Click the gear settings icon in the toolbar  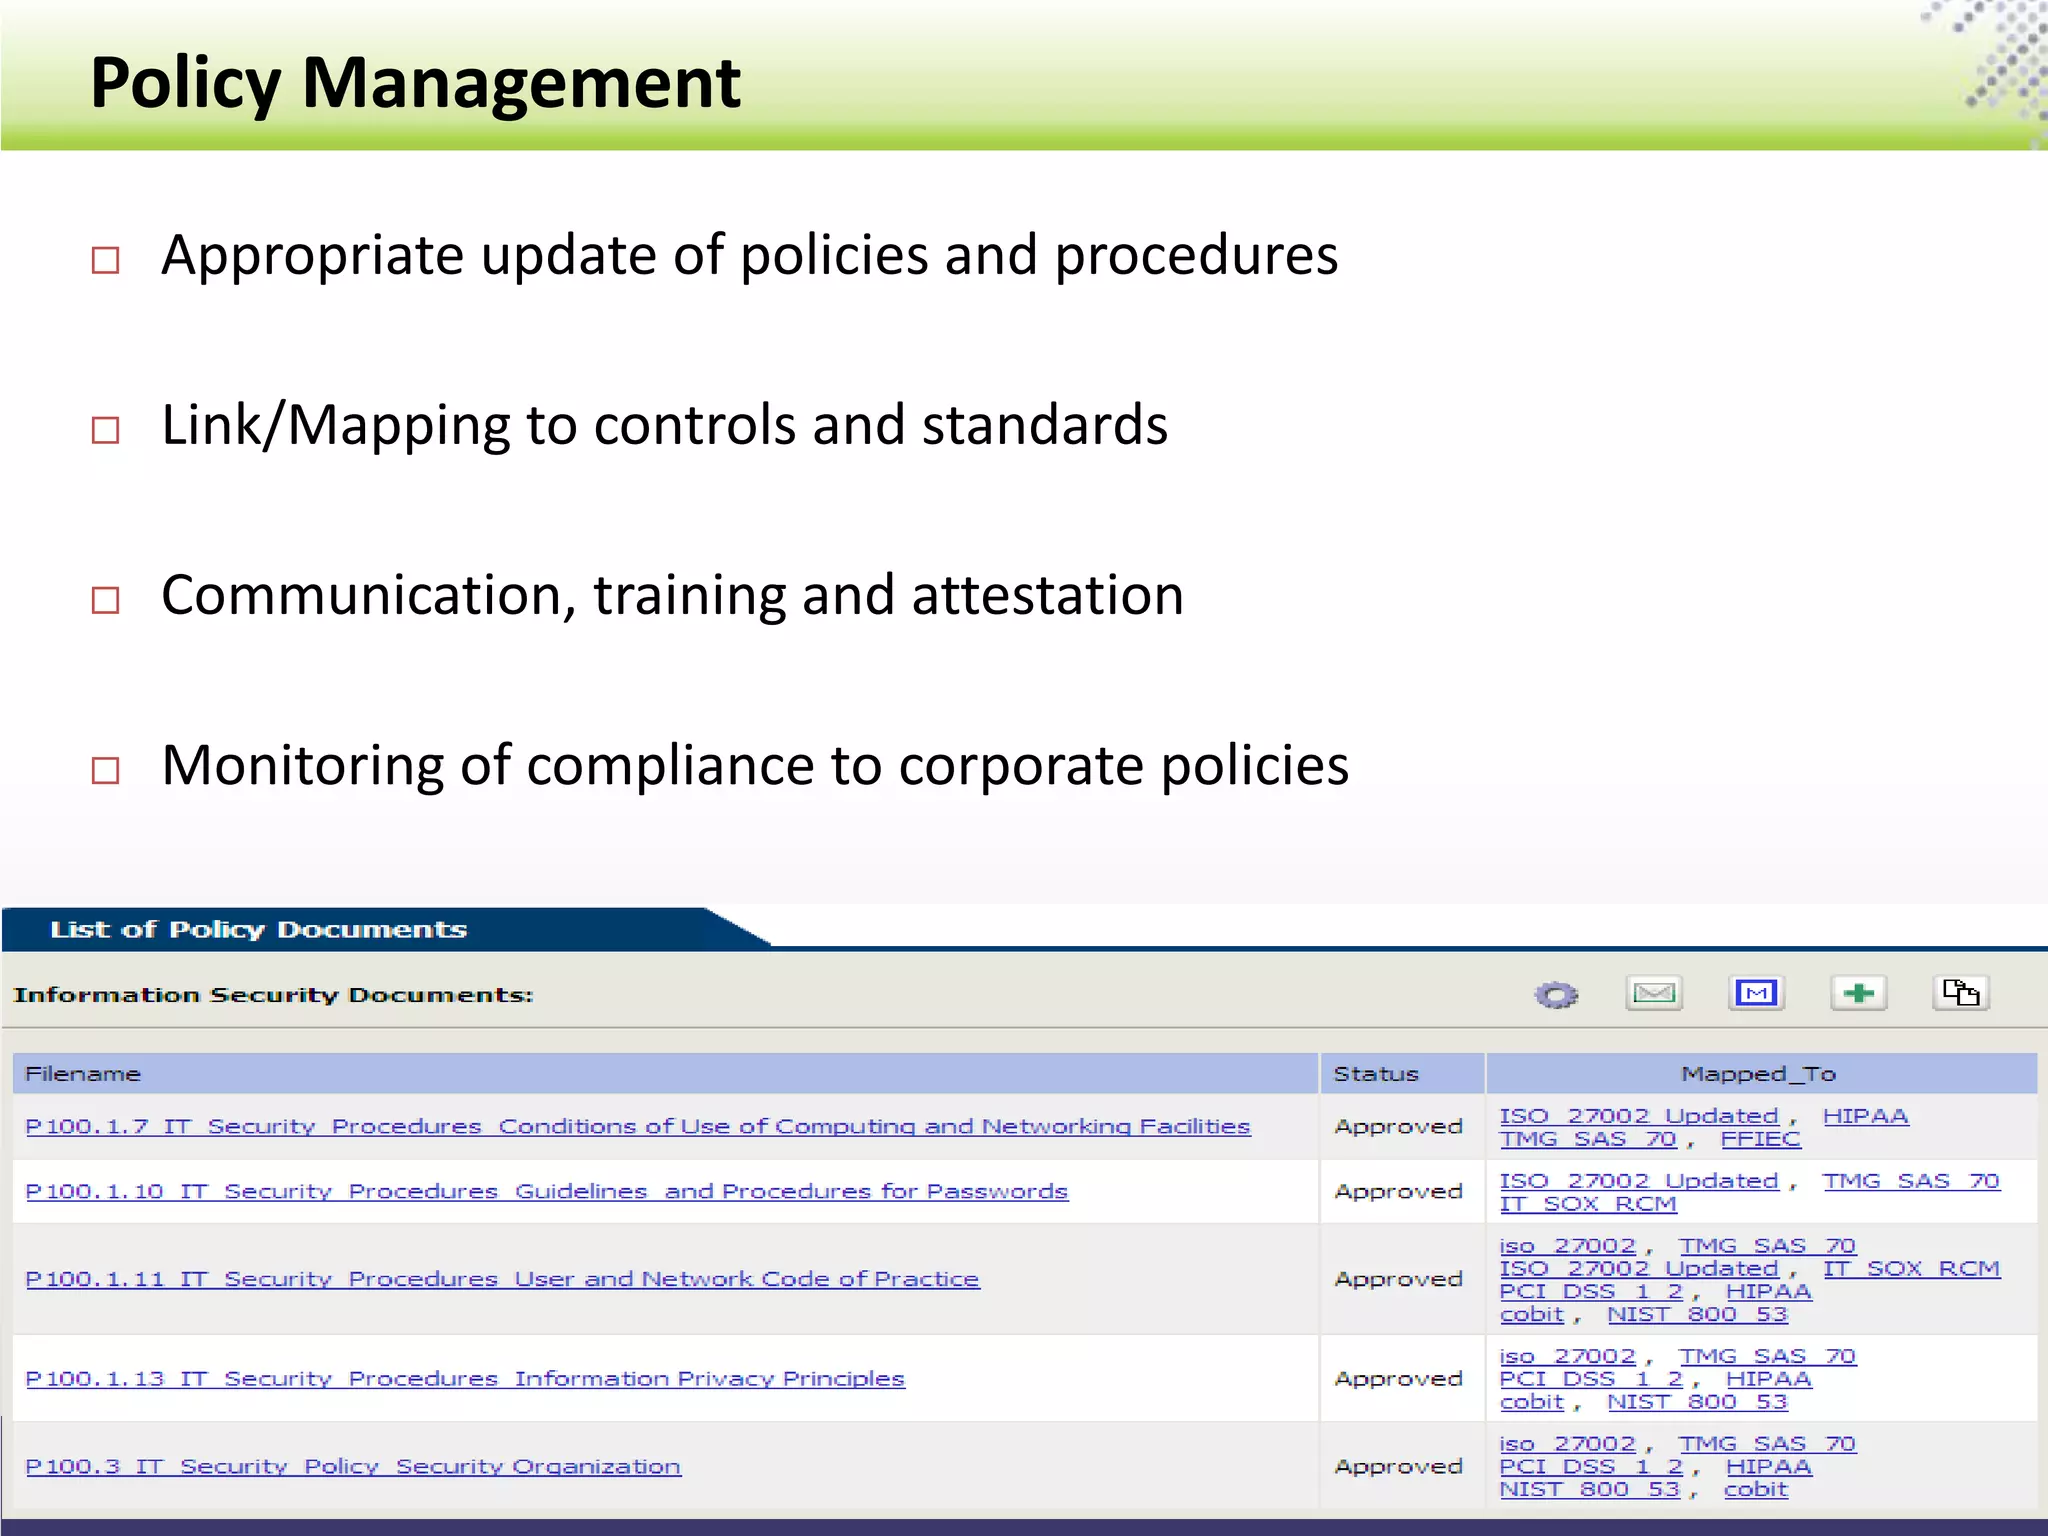(1556, 995)
